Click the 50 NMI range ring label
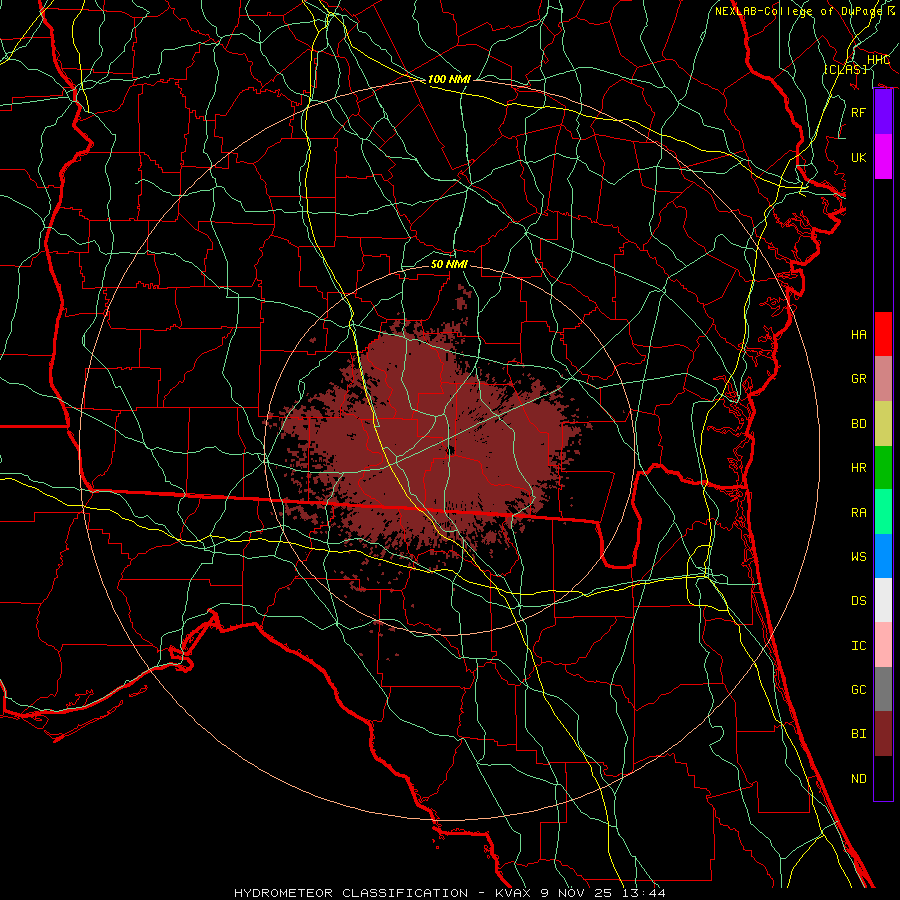 pos(449,264)
